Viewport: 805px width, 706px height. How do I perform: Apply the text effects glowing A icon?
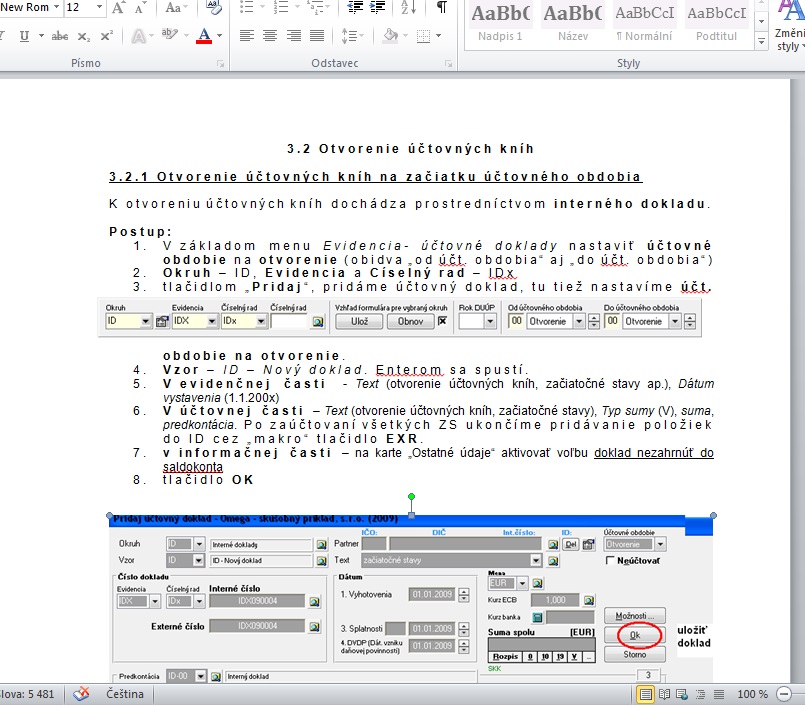tap(139, 36)
